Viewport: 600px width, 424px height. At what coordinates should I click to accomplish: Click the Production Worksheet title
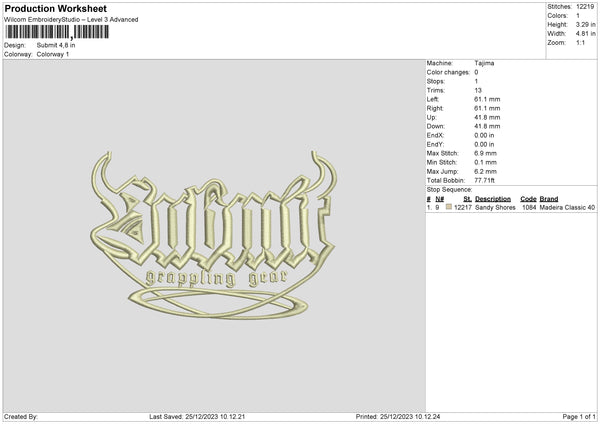click(x=55, y=8)
